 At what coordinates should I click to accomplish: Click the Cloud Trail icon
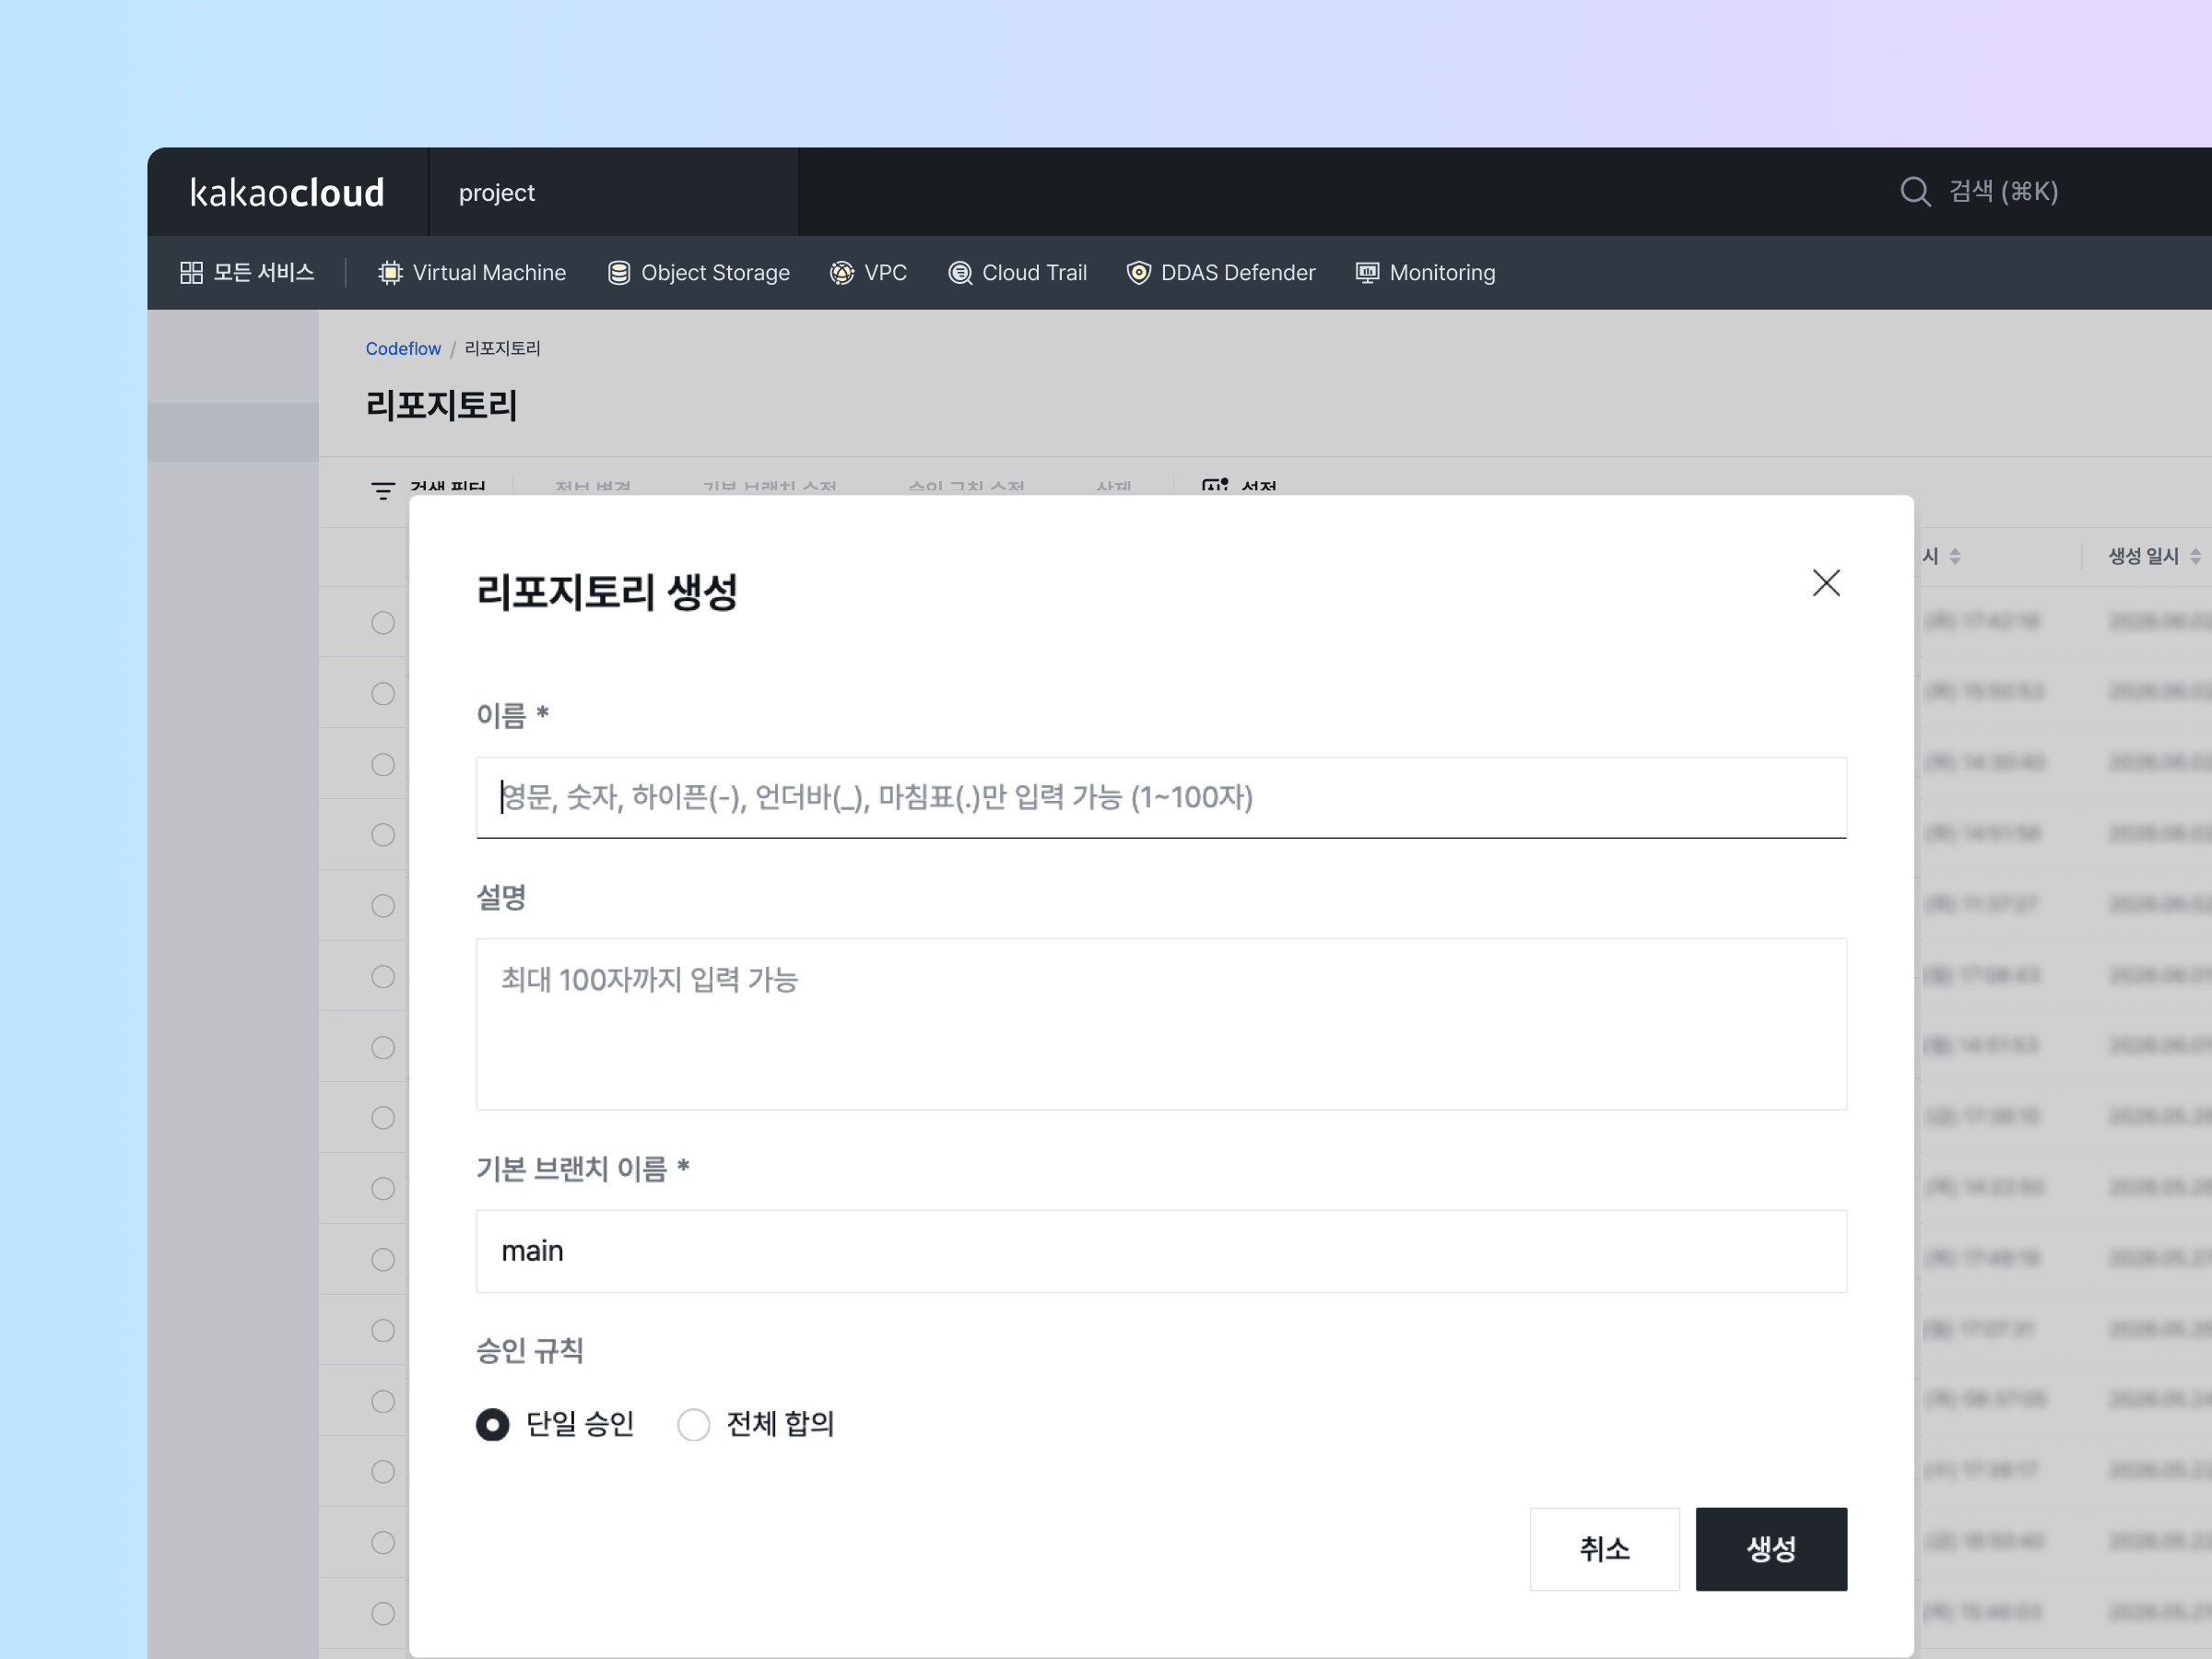960,272
